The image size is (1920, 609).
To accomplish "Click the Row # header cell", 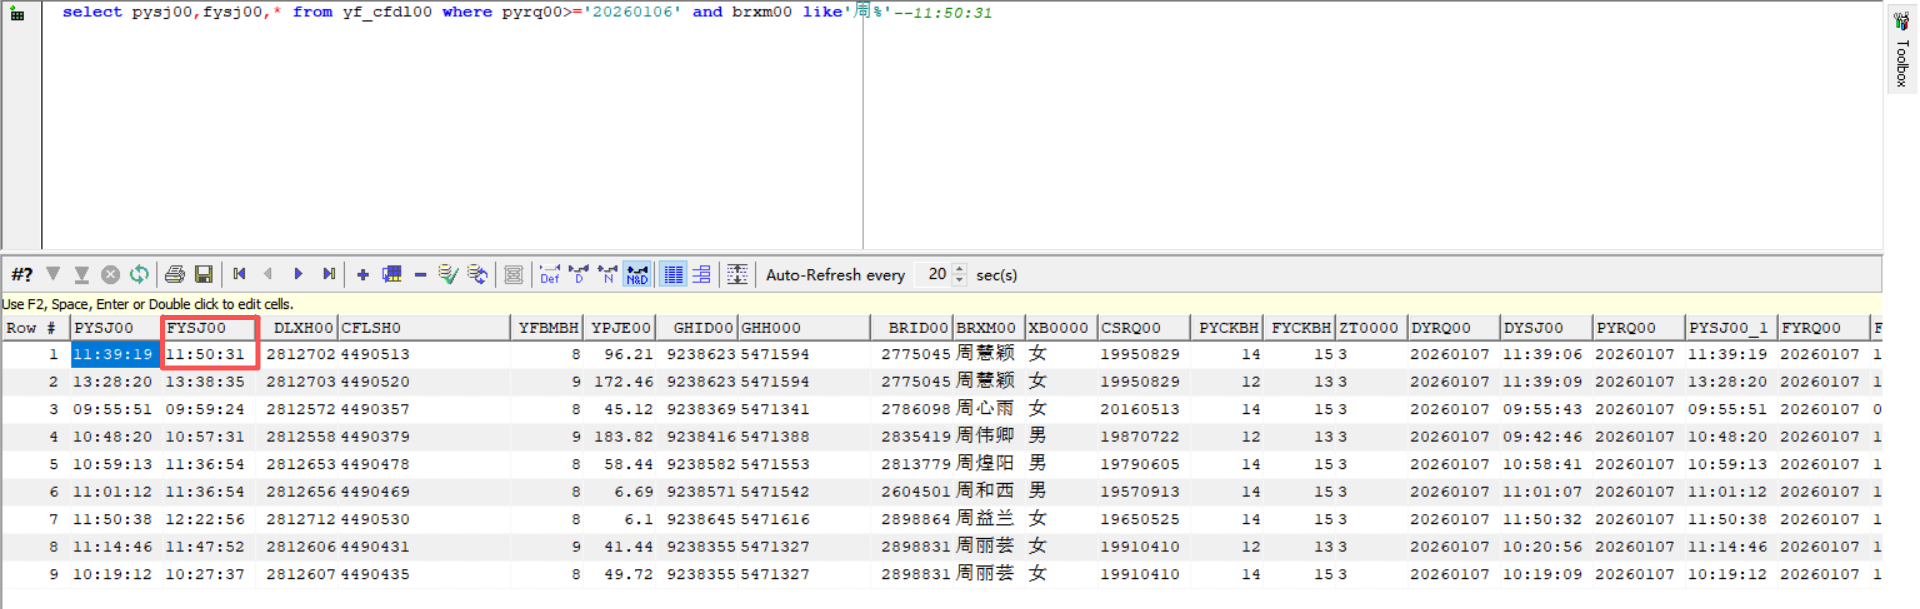I will 35,328.
